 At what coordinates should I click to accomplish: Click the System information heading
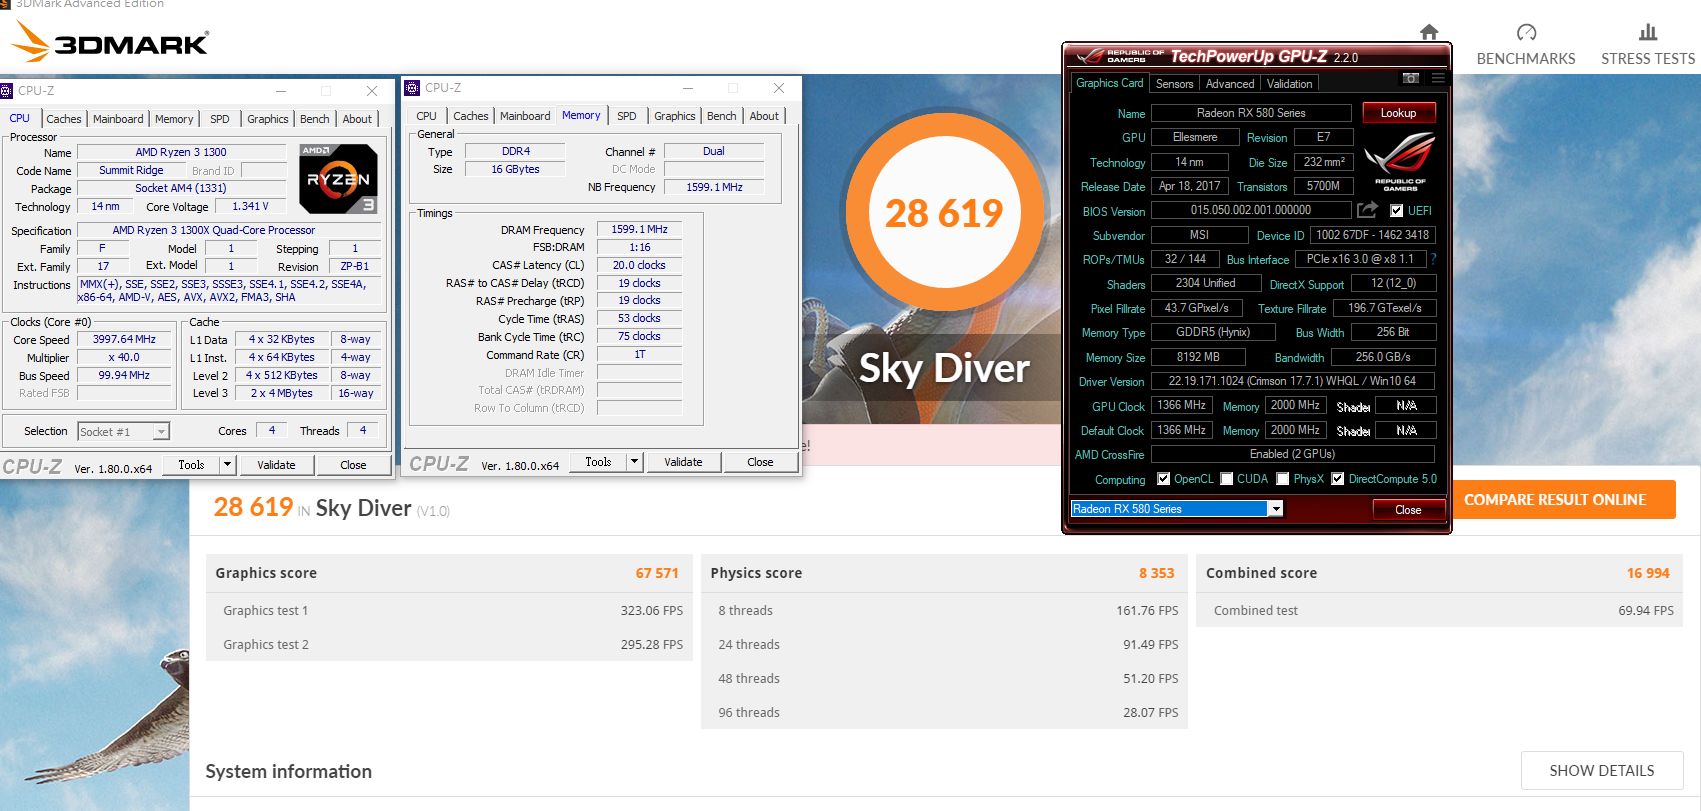tap(289, 771)
